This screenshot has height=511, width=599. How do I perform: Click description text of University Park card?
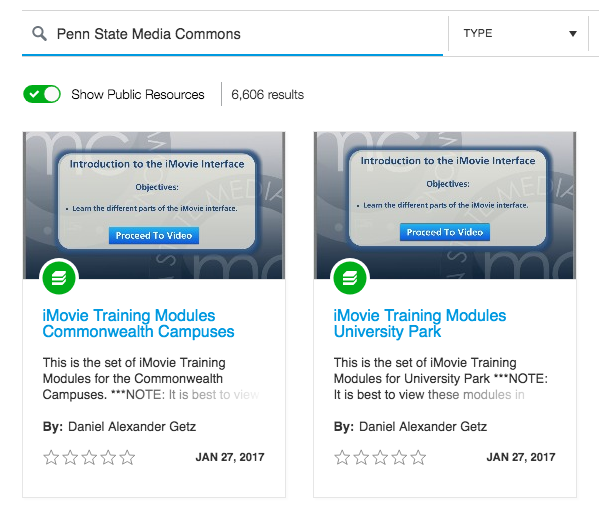441,378
